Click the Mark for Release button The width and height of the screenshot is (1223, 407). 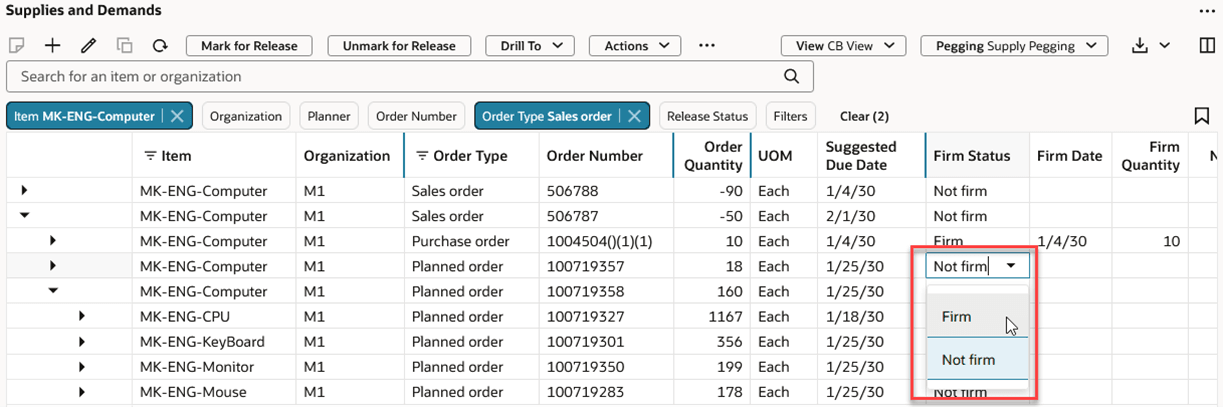click(249, 46)
